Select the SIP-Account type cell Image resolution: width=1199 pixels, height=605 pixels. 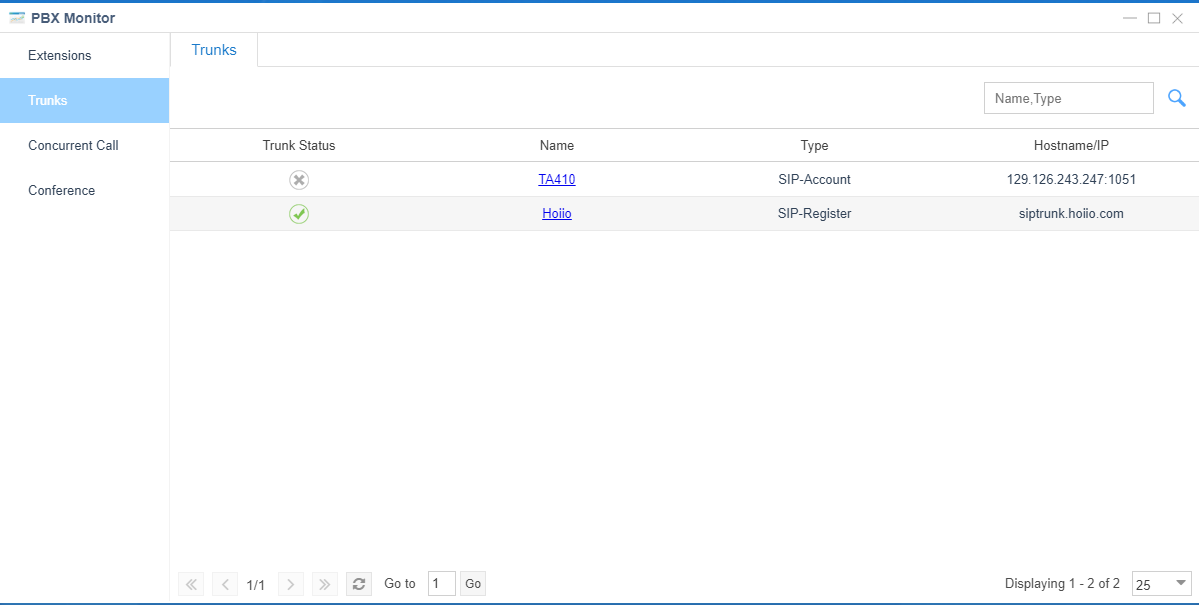[814, 180]
